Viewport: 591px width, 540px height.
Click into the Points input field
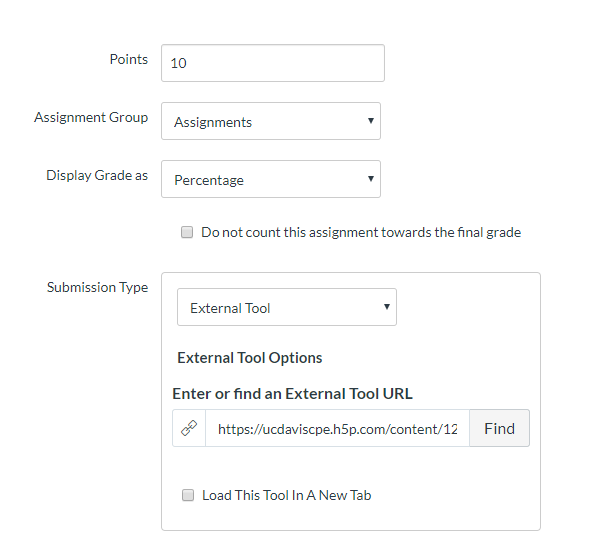(273, 63)
